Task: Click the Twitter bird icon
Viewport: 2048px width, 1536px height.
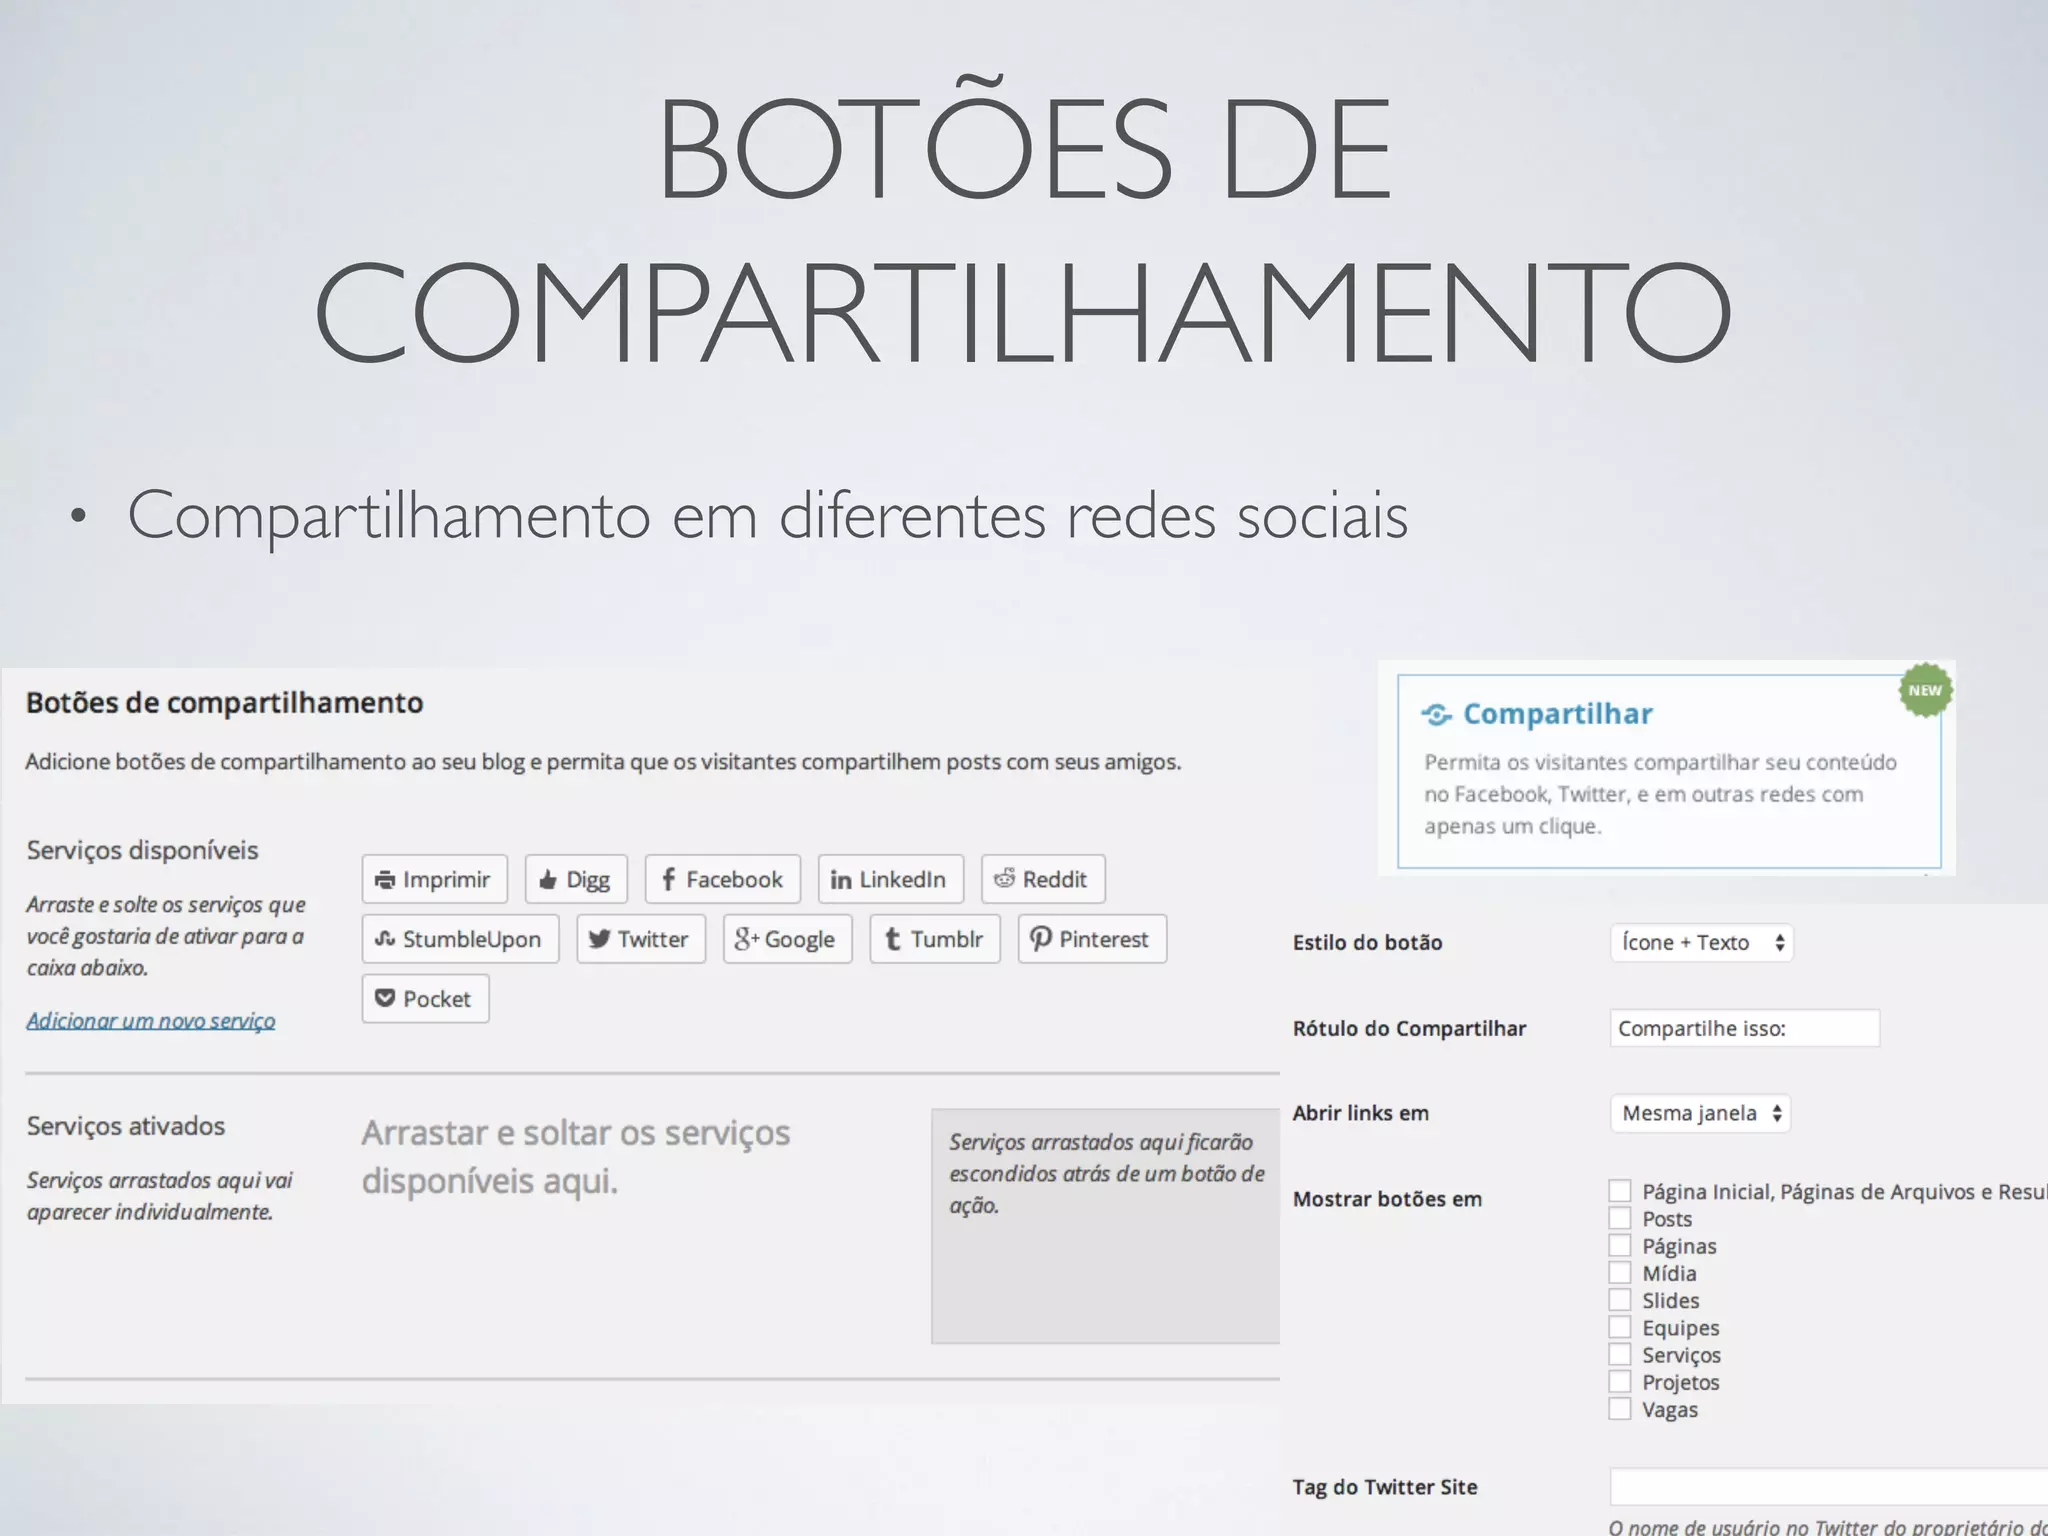Action: tap(599, 939)
